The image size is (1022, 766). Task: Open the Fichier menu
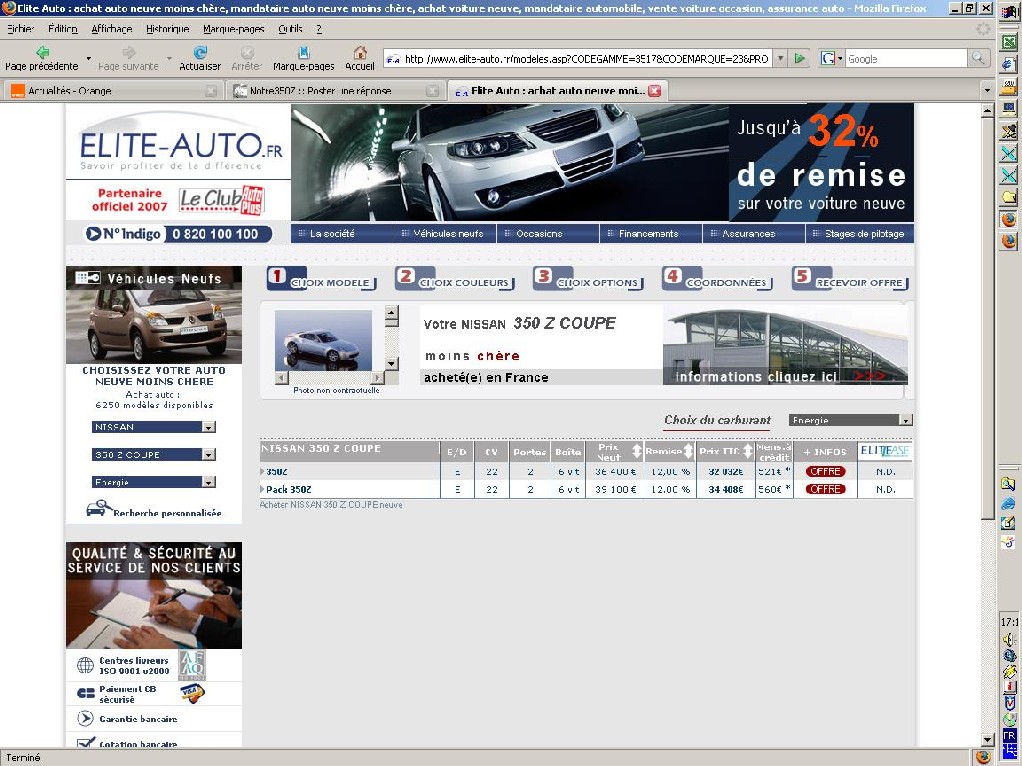pos(20,29)
